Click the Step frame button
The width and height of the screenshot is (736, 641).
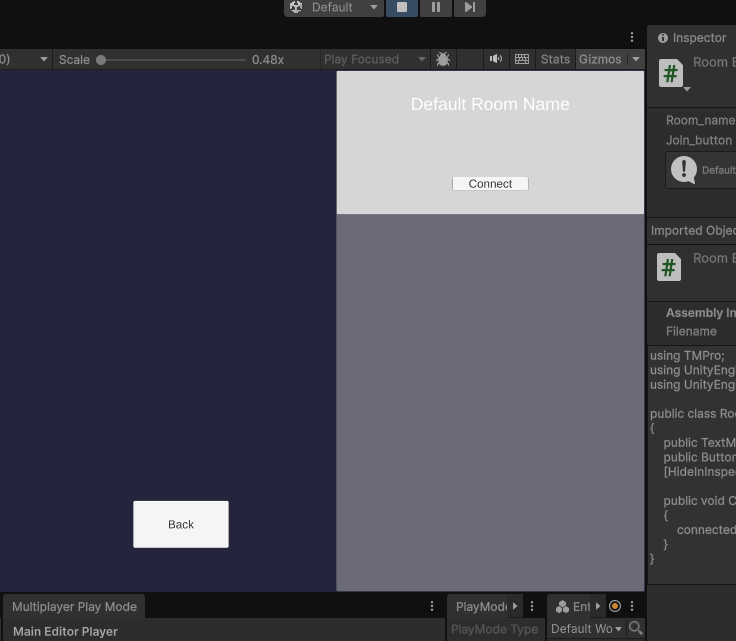point(469,7)
